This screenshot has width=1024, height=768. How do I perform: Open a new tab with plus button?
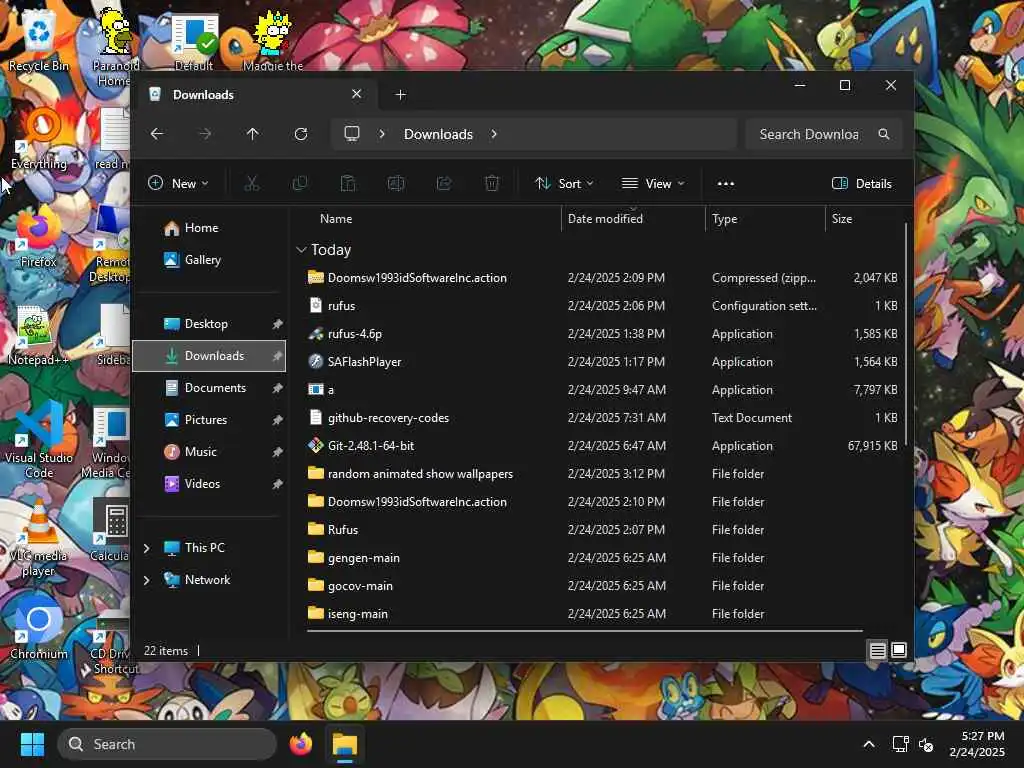click(x=401, y=95)
